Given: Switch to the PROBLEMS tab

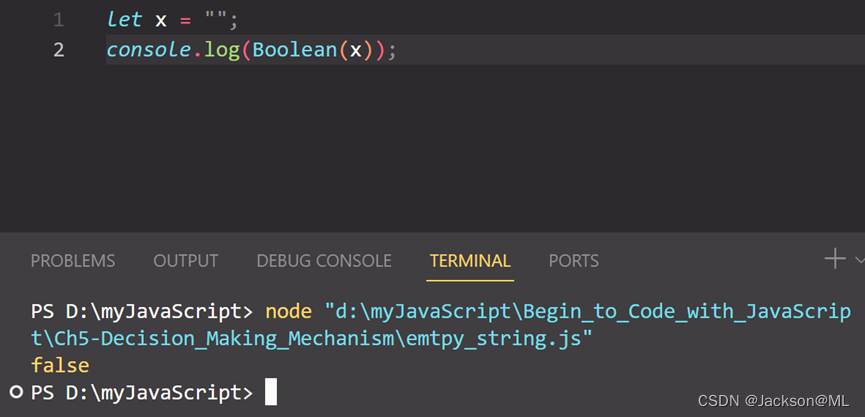Looking at the screenshot, I should [72, 261].
